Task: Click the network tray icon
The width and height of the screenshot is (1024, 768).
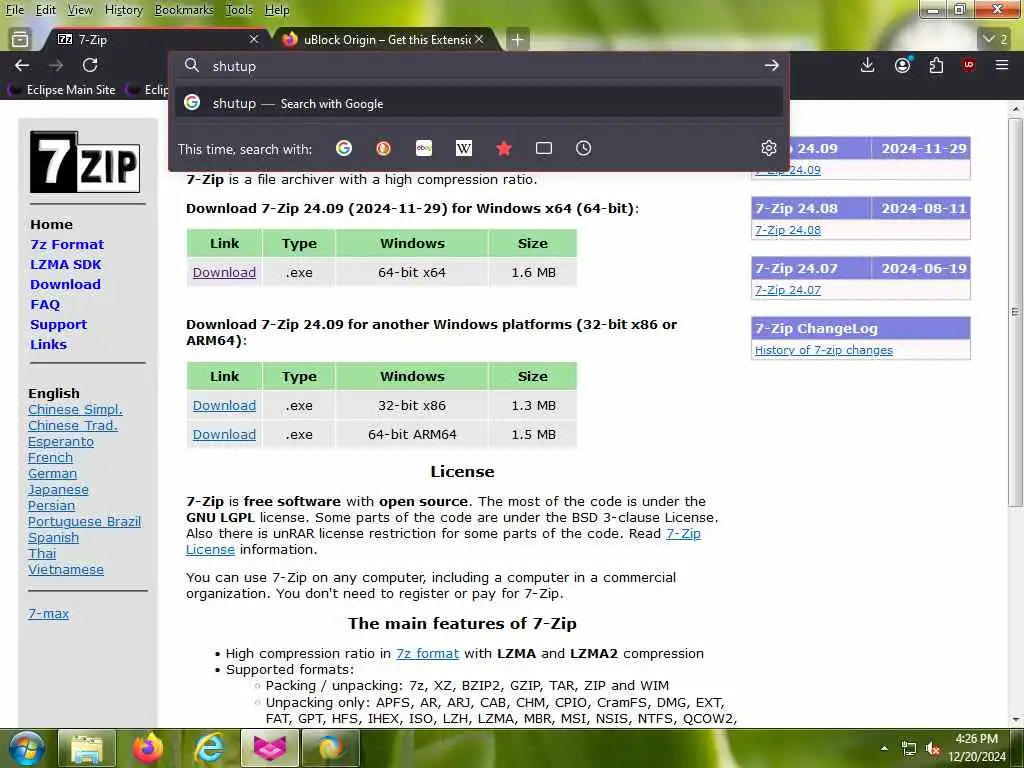Action: tap(908, 749)
